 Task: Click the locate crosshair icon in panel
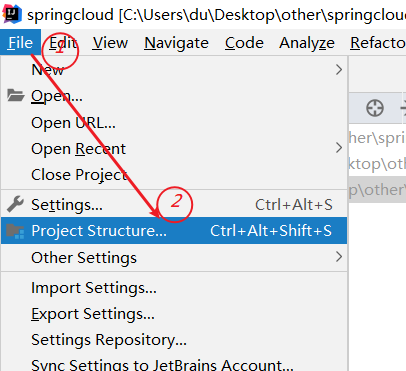point(375,108)
